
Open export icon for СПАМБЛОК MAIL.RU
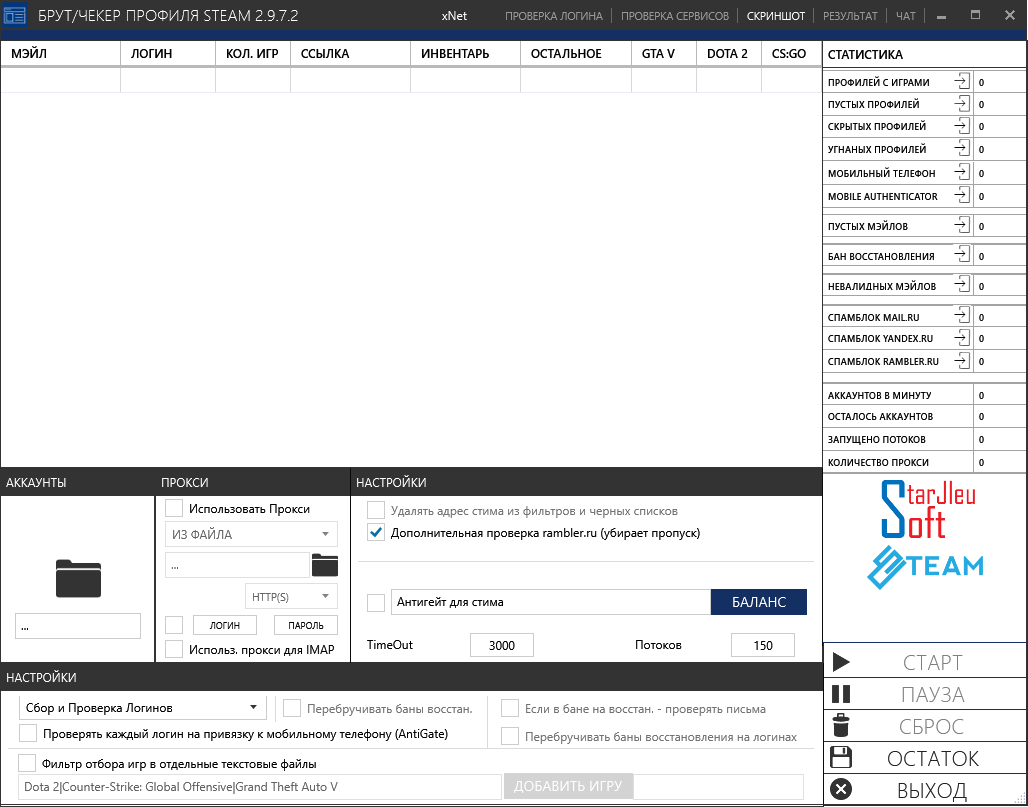961,315
